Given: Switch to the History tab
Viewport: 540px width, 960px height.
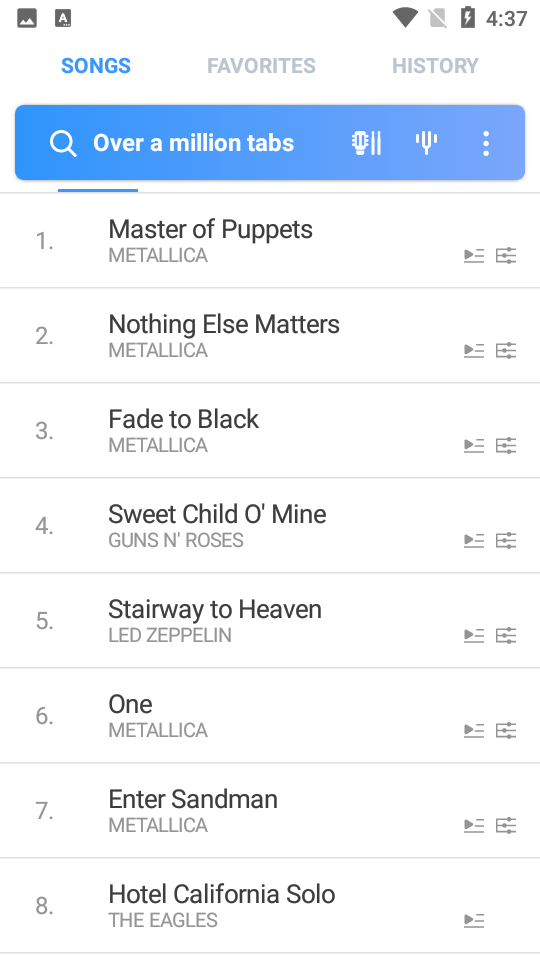Looking at the screenshot, I should [435, 66].
